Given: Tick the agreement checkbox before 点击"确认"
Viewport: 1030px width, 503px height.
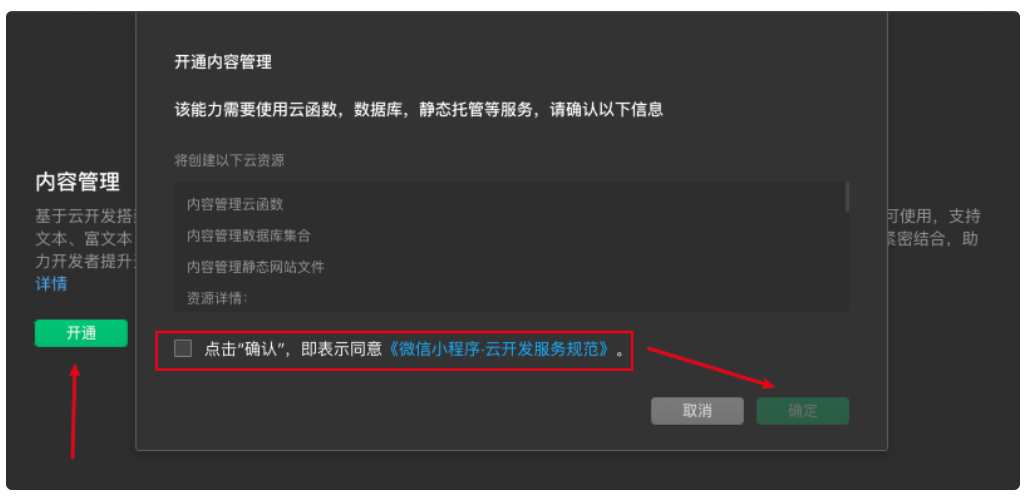Looking at the screenshot, I should pyautogui.click(x=183, y=349).
